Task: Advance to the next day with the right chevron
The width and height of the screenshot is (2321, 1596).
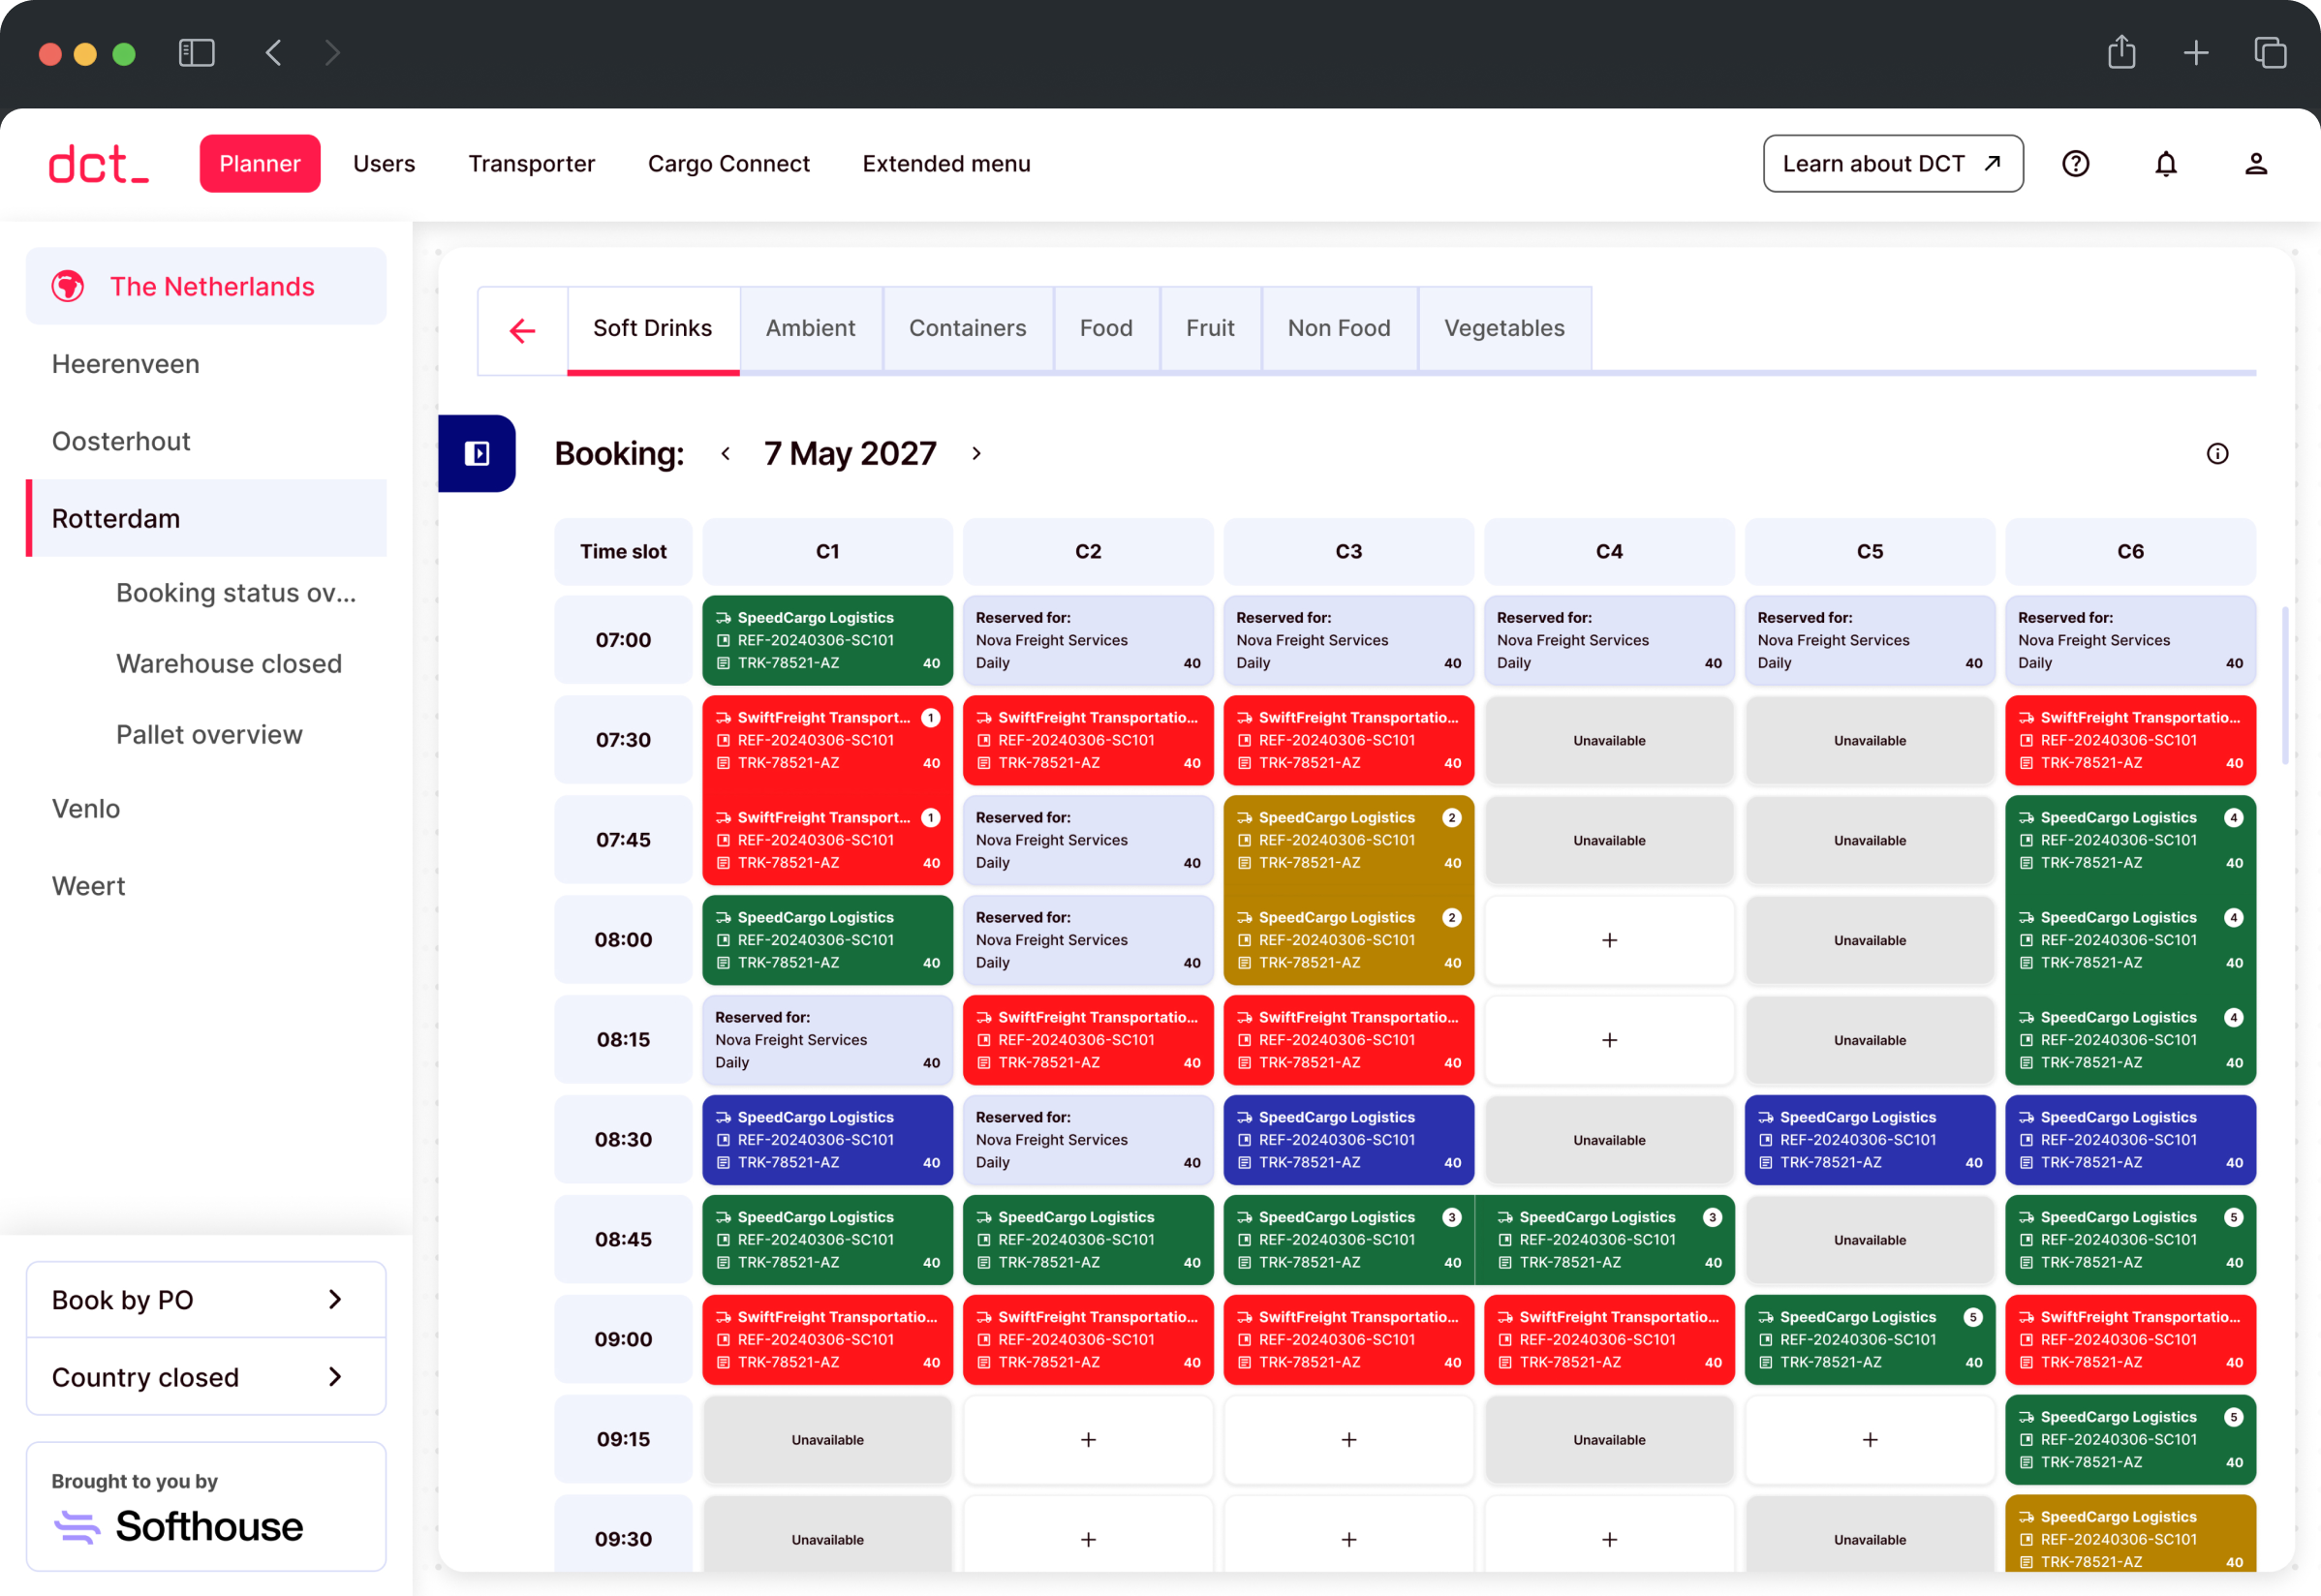Action: [x=977, y=453]
